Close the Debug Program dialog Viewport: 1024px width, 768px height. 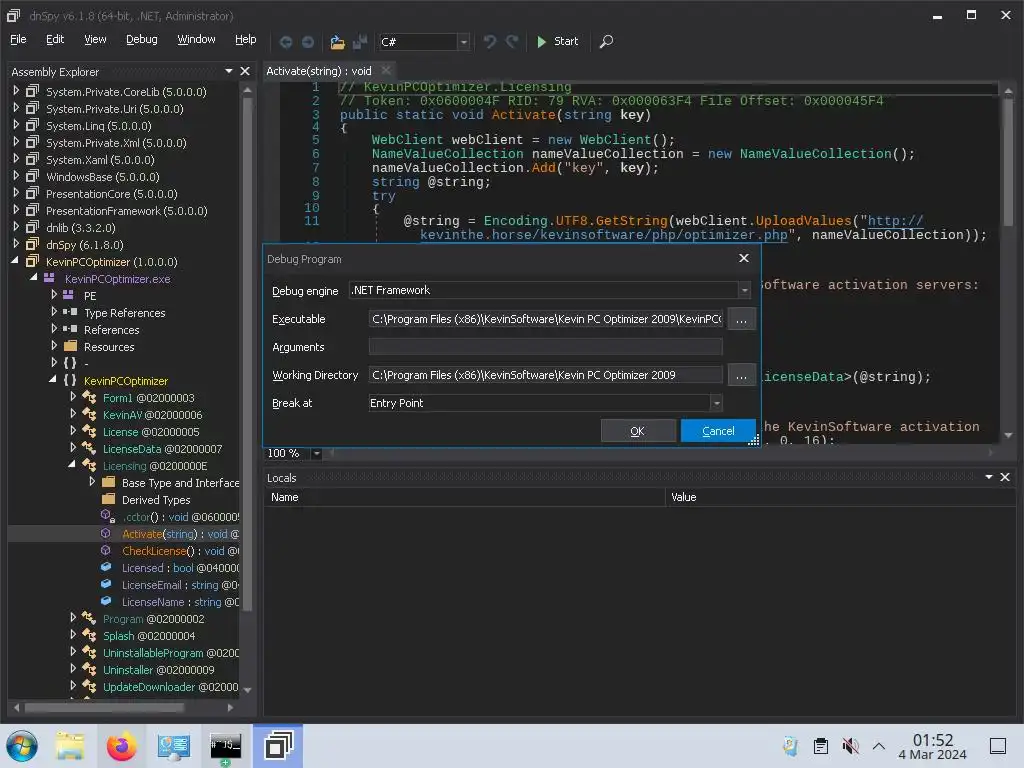pyautogui.click(x=743, y=258)
